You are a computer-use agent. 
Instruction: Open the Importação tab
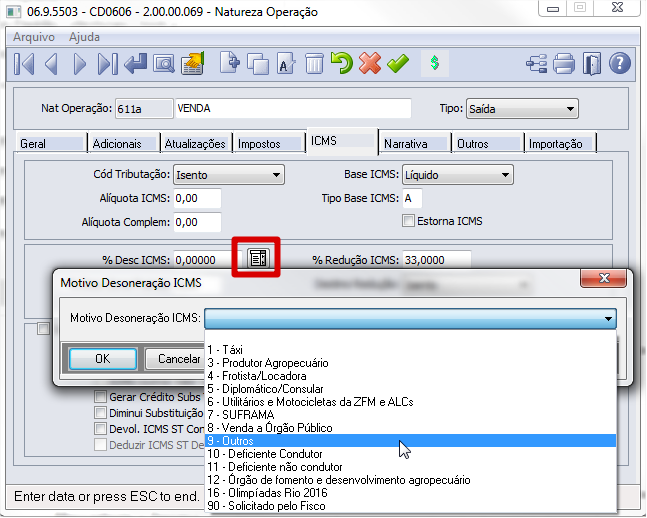560,144
